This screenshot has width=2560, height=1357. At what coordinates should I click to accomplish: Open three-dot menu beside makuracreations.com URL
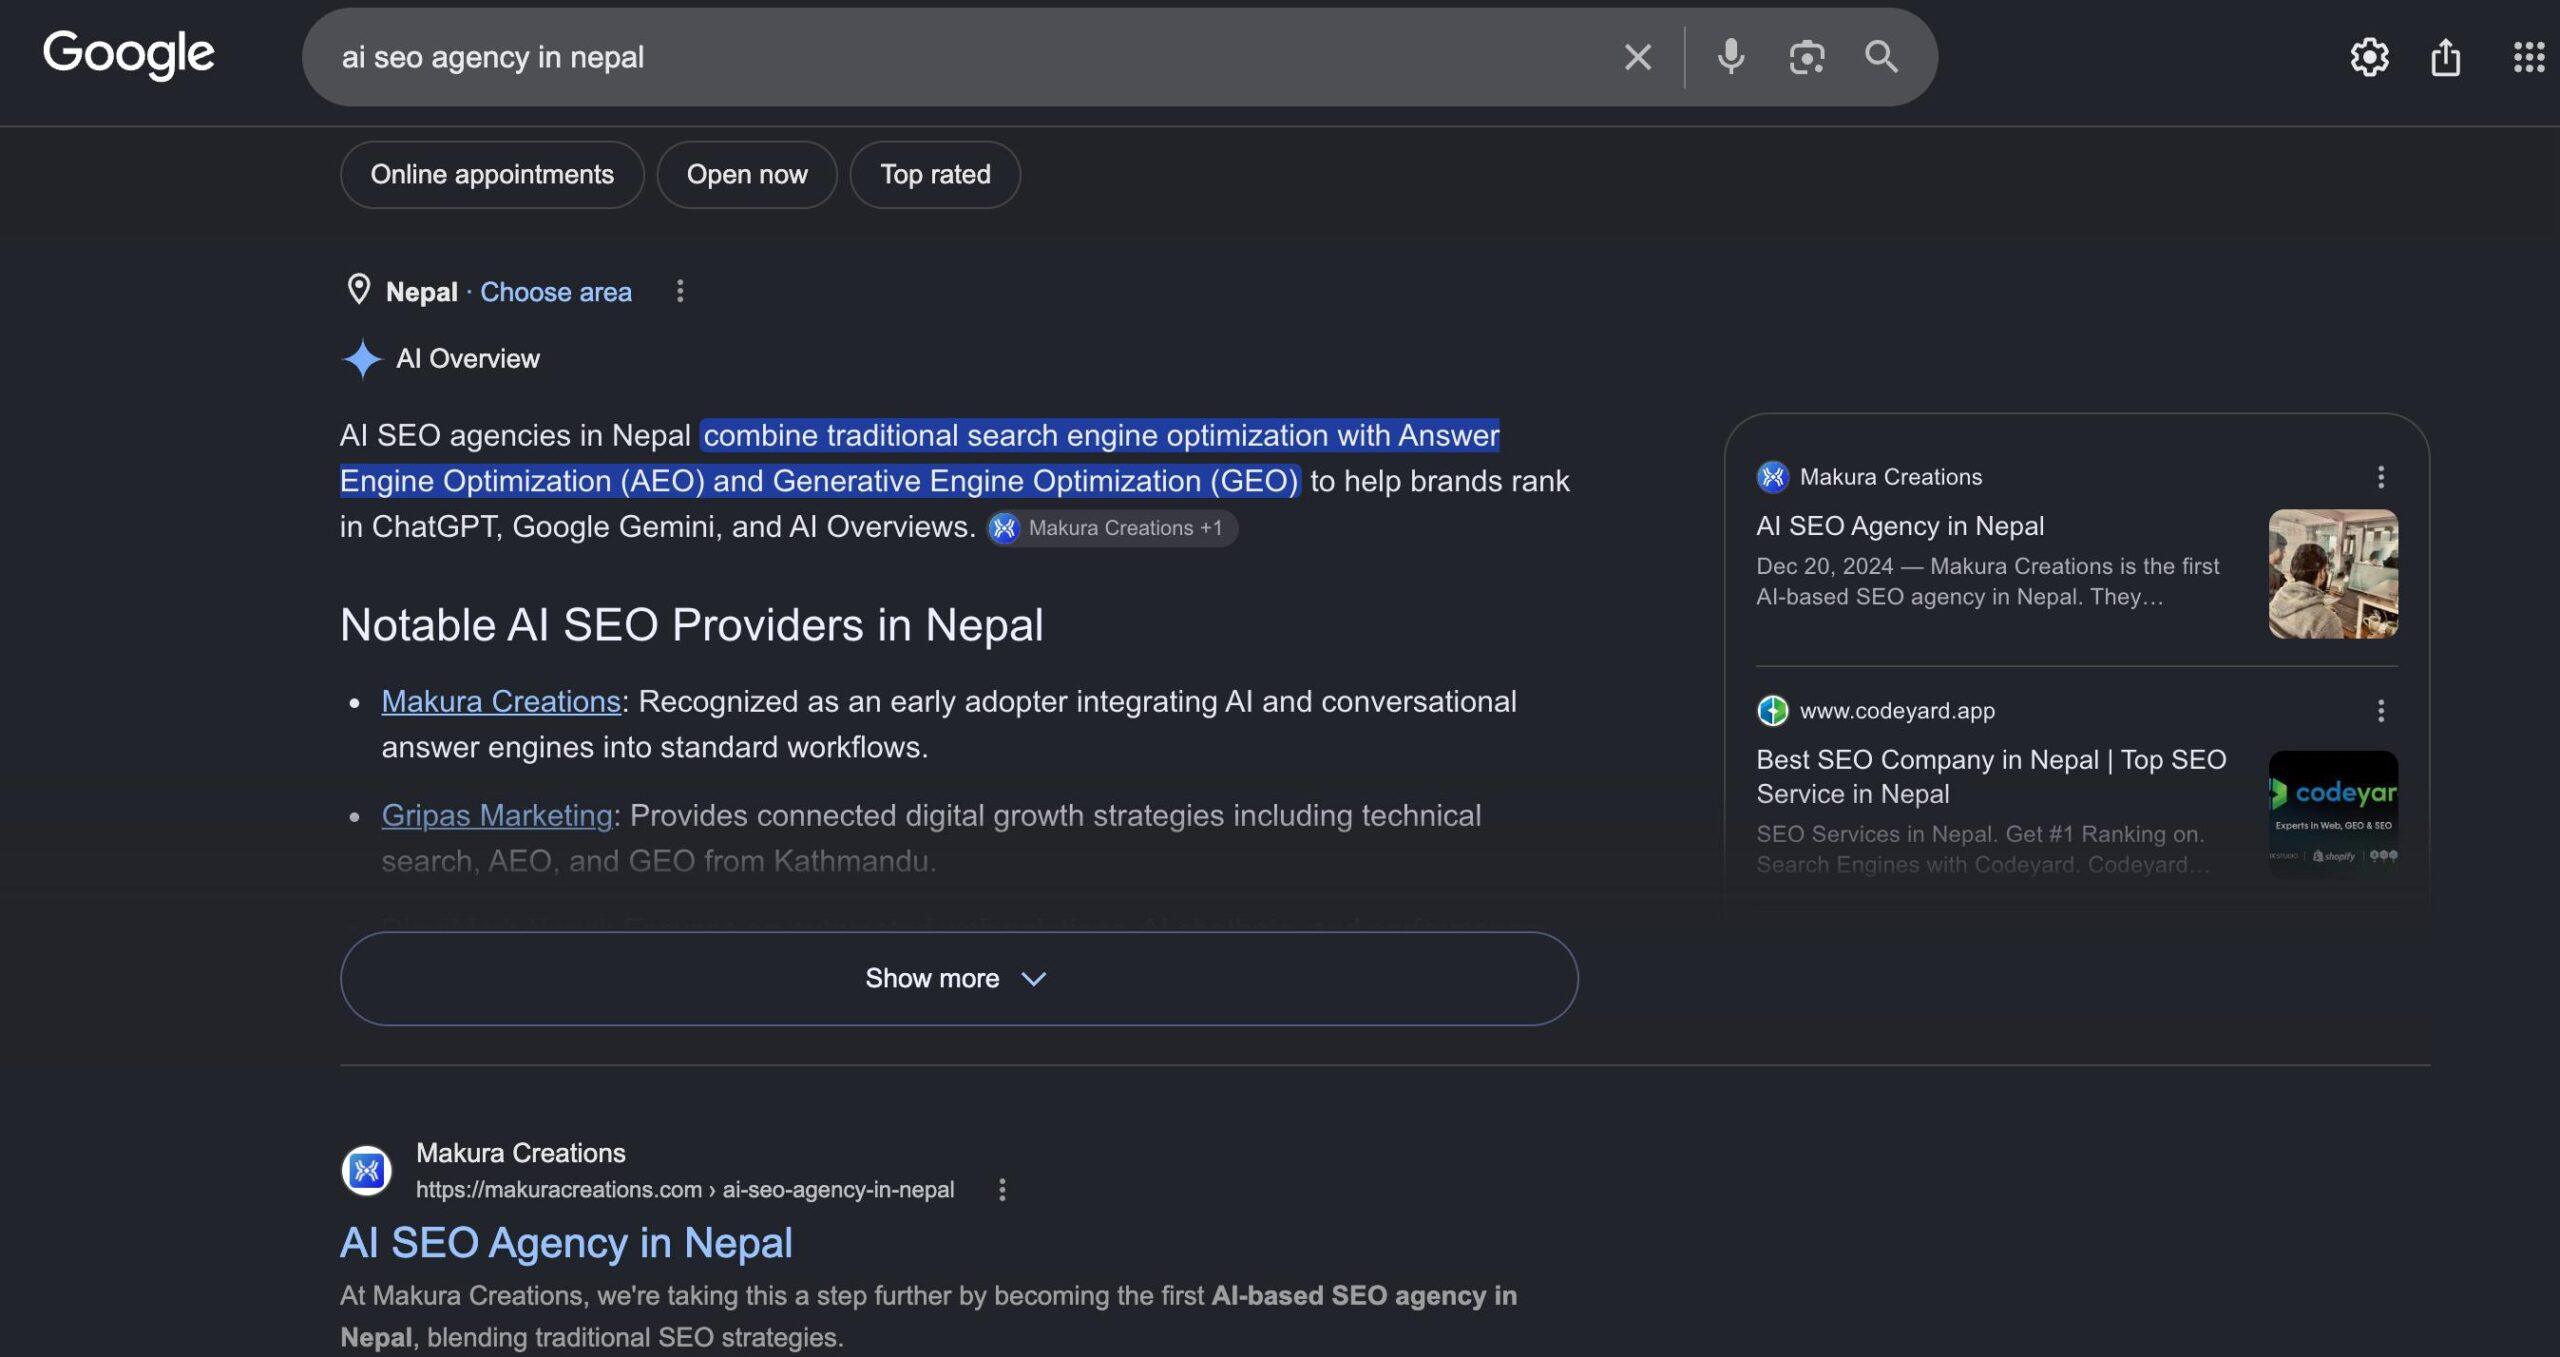tap(1002, 1189)
